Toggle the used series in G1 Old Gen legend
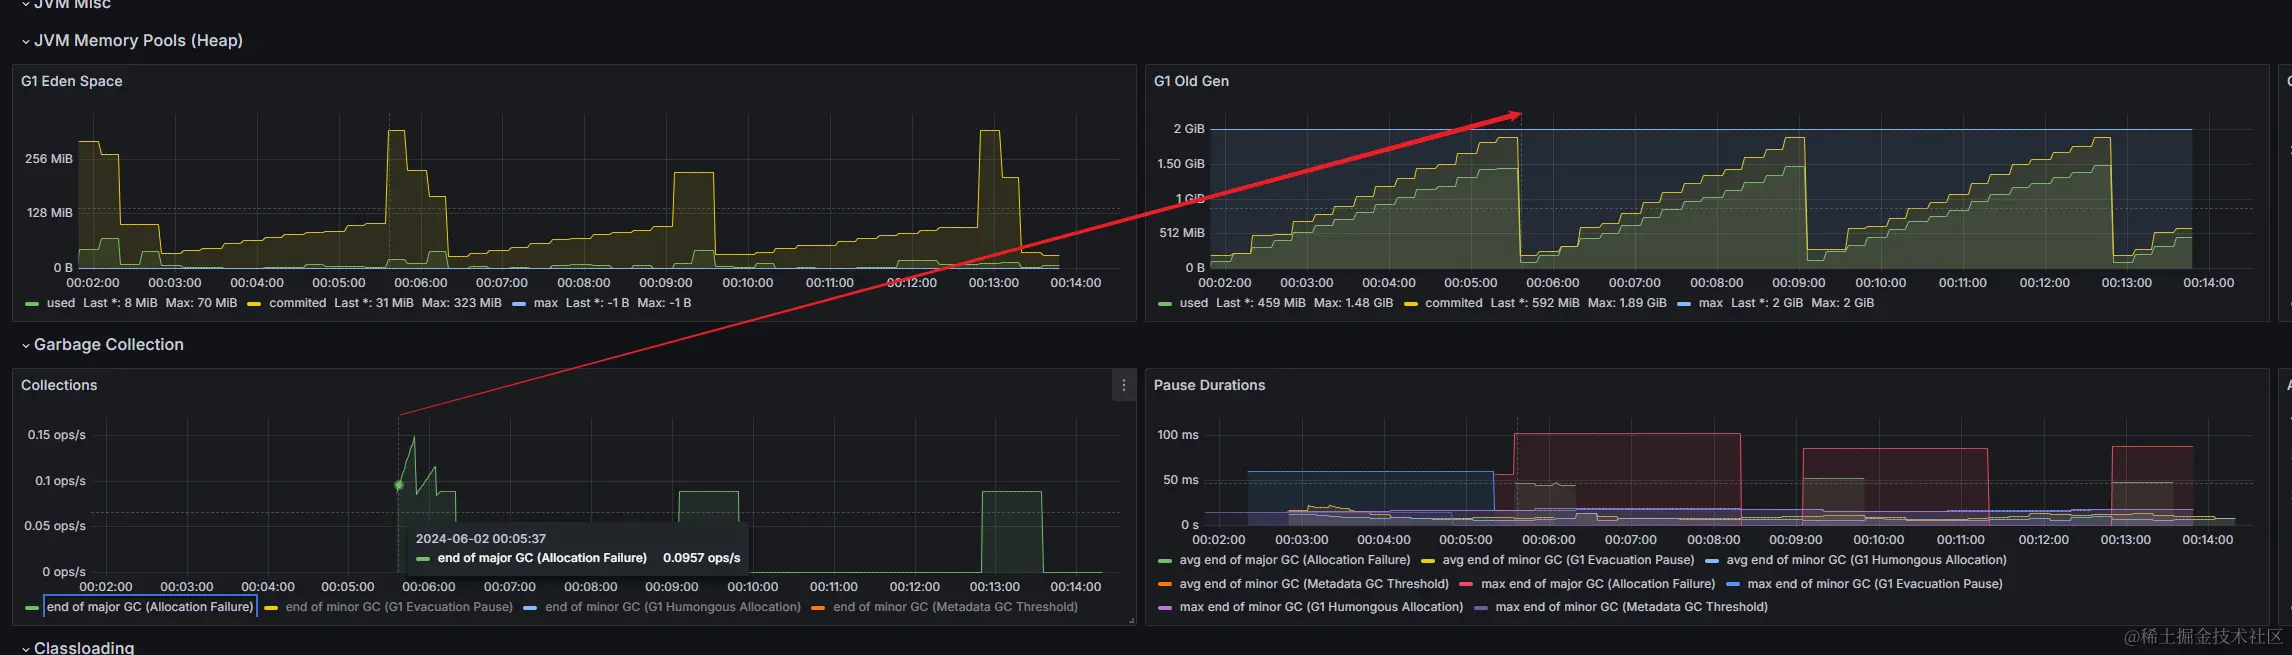The height and width of the screenshot is (655, 2292). click(1193, 303)
